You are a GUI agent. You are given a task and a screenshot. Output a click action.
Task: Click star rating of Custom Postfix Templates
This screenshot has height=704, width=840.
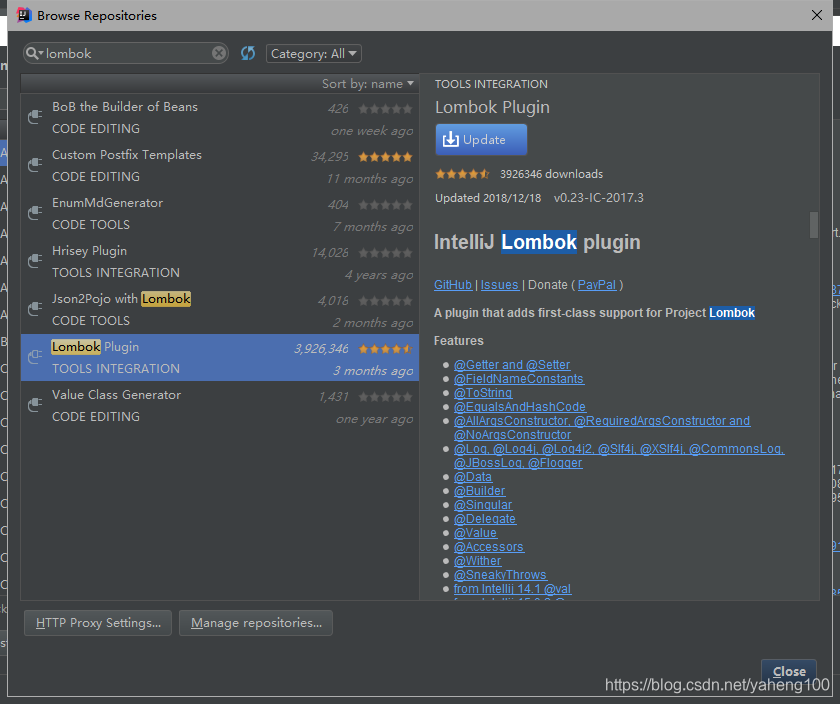(385, 157)
